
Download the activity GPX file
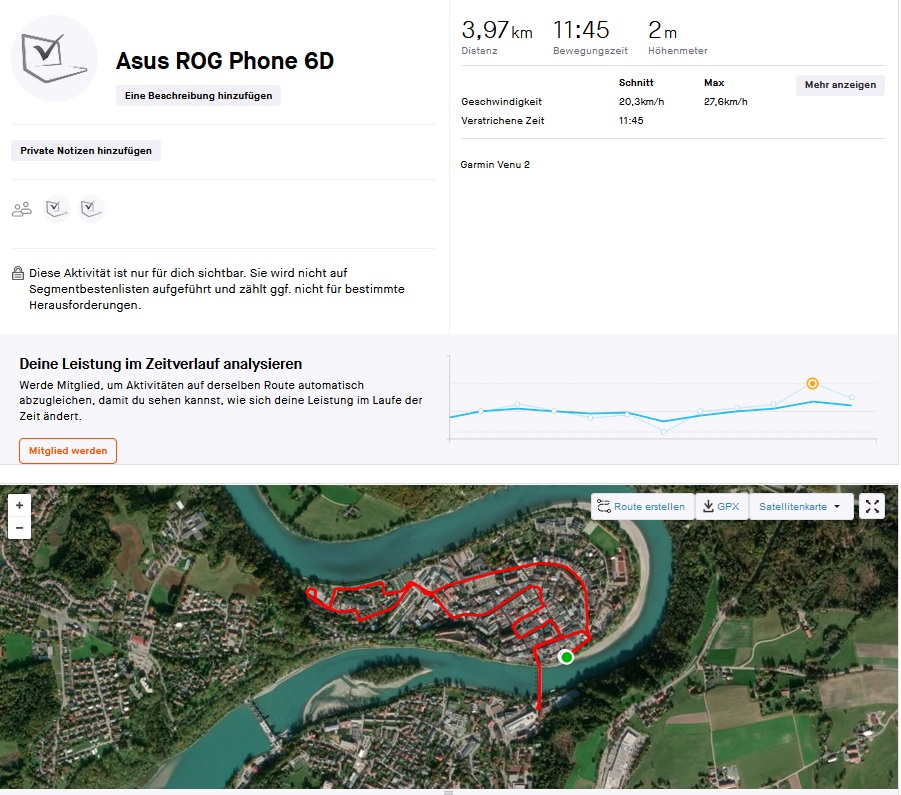721,507
